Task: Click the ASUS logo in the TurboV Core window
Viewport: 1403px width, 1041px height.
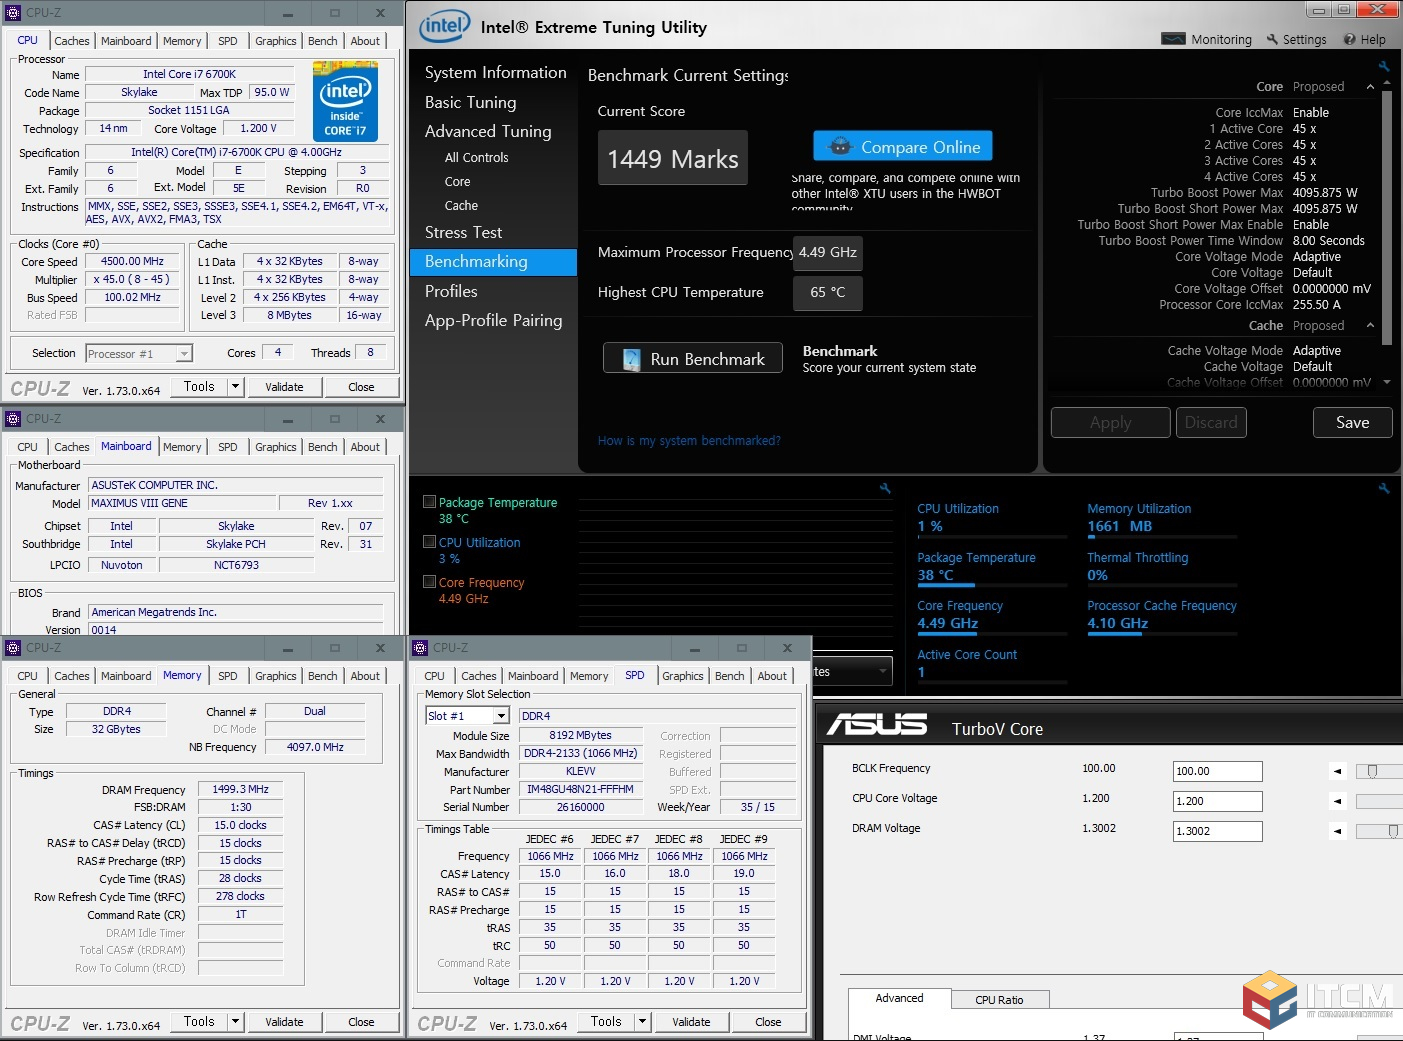Action: 877,724
